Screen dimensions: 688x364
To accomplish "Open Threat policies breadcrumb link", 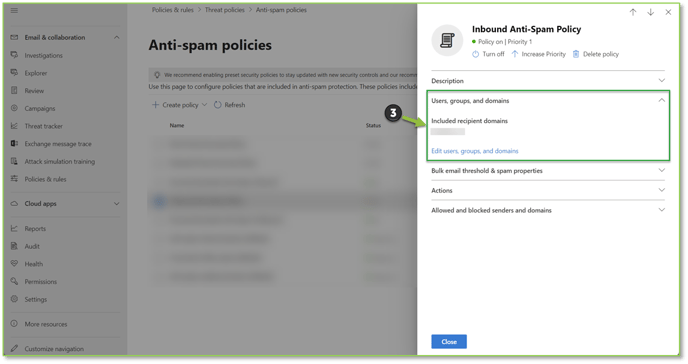I will (225, 10).
